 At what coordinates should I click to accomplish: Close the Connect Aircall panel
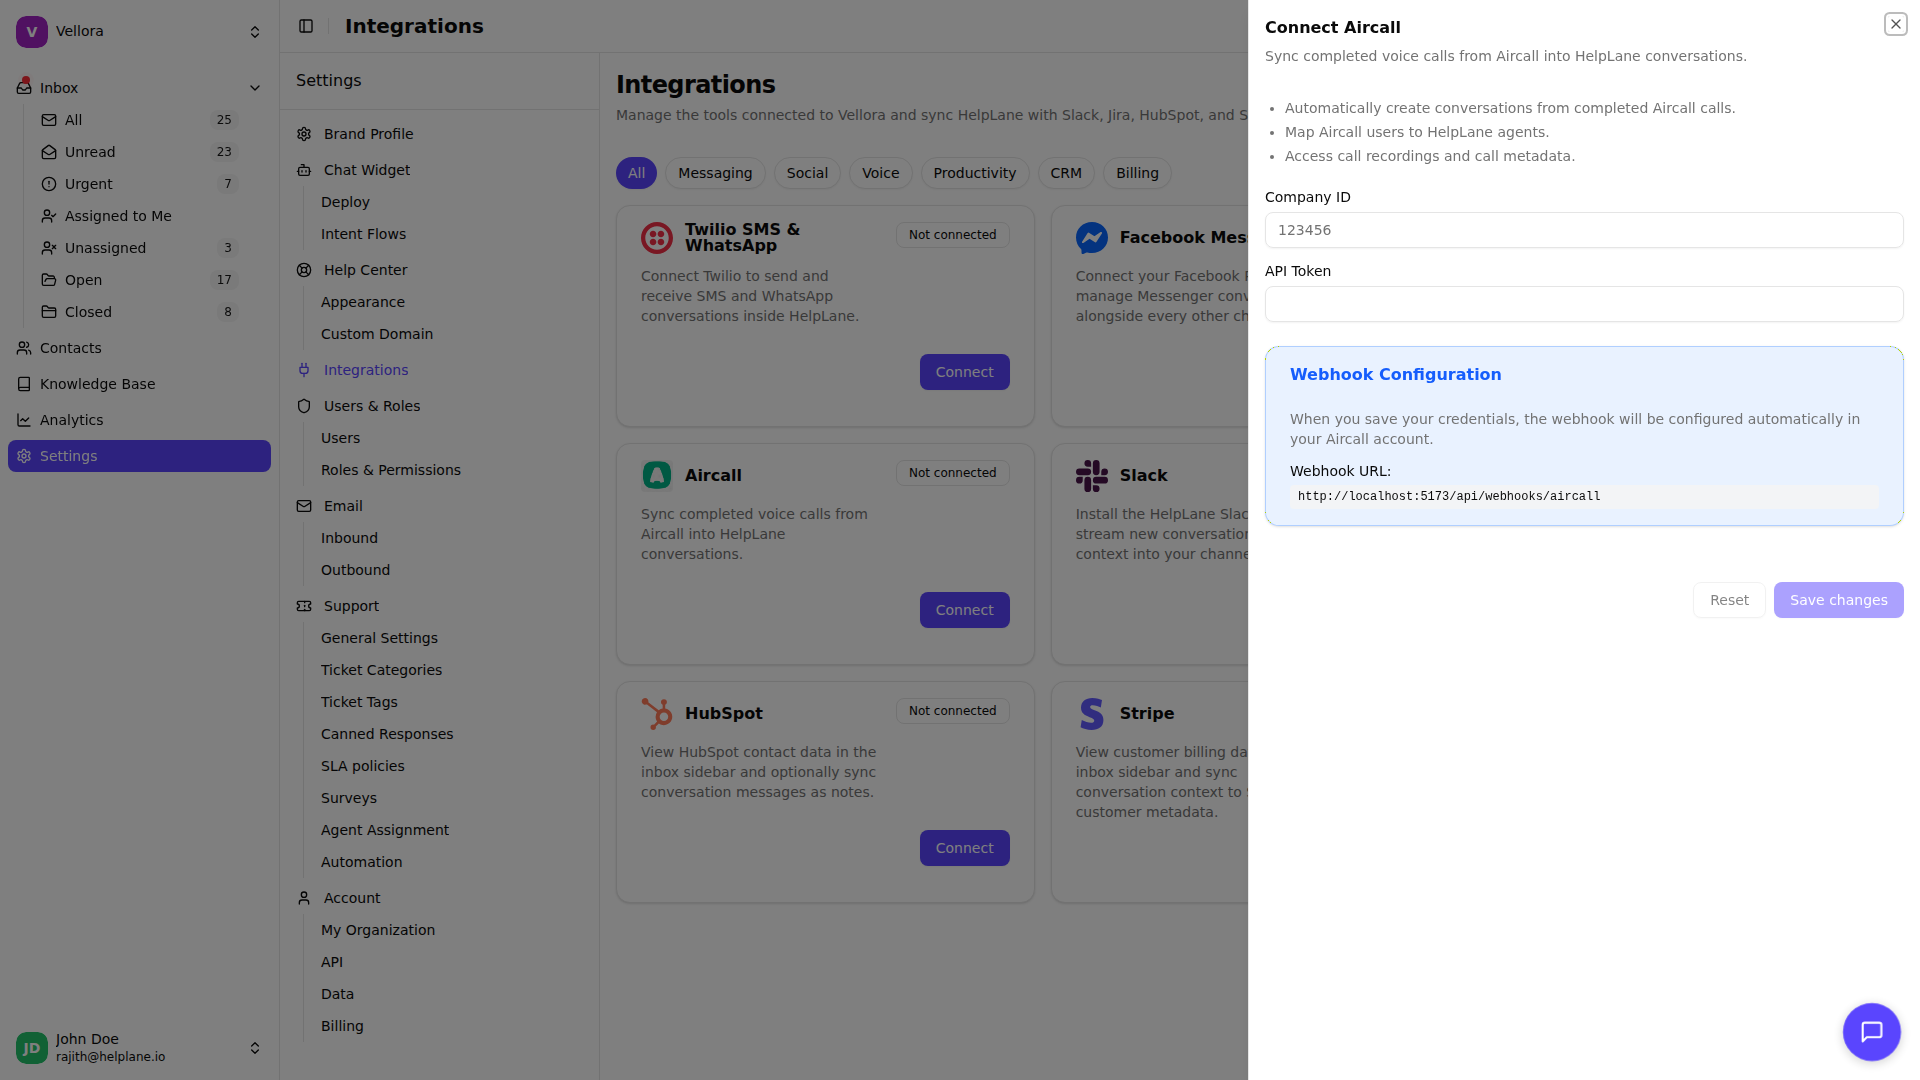[1895, 24]
